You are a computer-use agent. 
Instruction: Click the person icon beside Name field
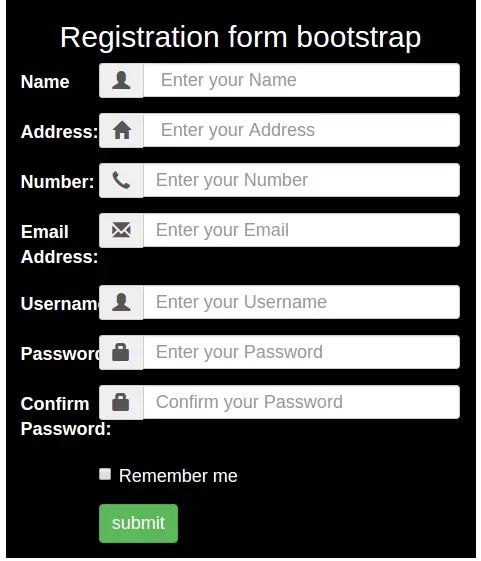[x=121, y=80]
